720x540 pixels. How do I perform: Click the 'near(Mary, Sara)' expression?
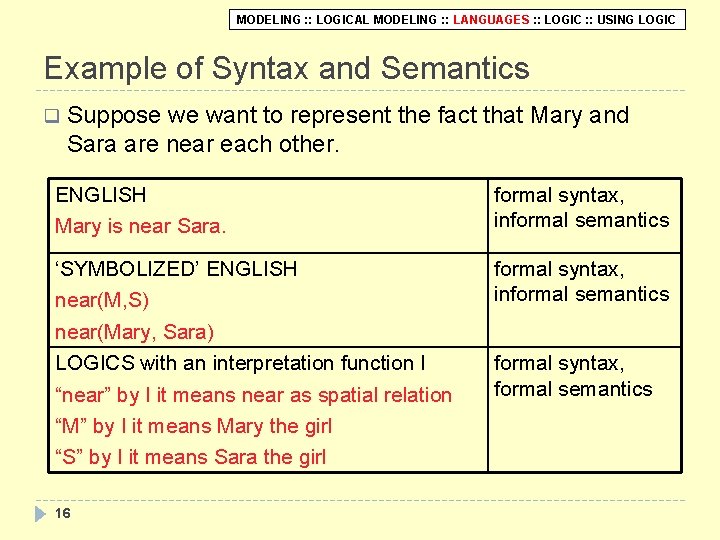point(135,332)
